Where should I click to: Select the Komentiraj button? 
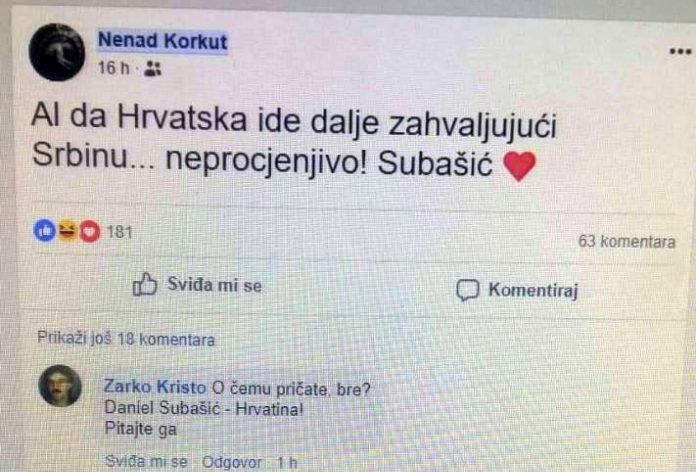pos(517,290)
